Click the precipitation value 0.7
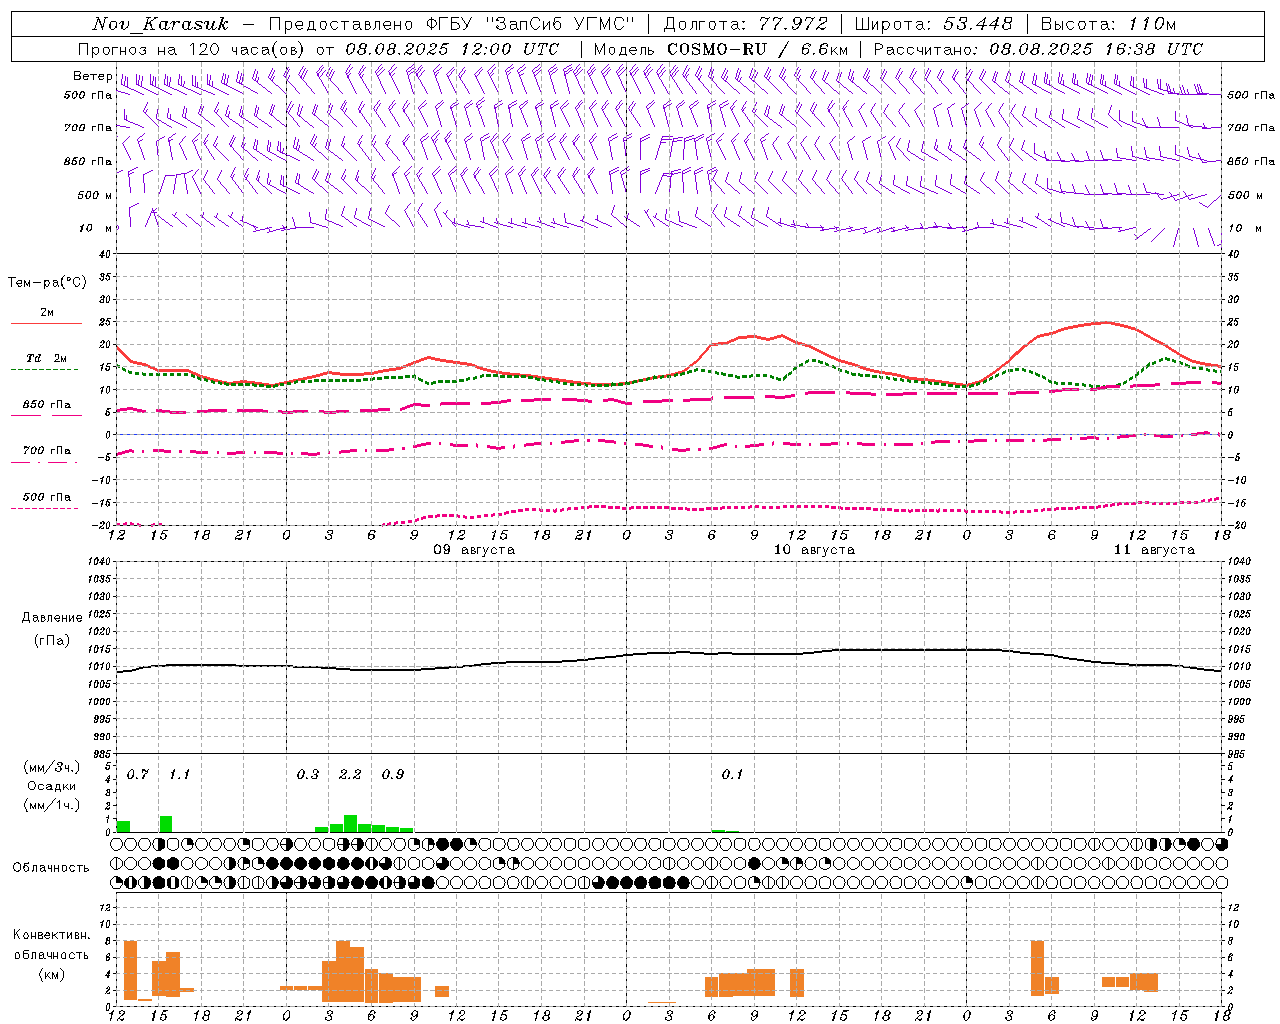Screen dimensions: 1280x1024 (138, 774)
